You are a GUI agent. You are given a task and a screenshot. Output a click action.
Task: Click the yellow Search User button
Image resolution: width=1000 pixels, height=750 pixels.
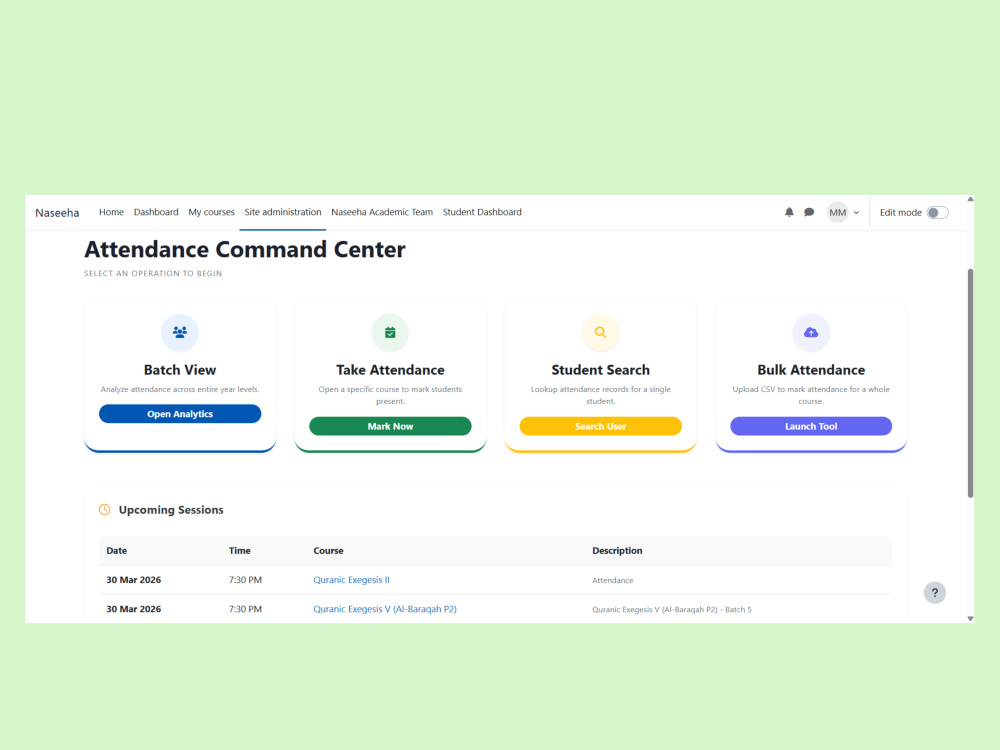601,426
